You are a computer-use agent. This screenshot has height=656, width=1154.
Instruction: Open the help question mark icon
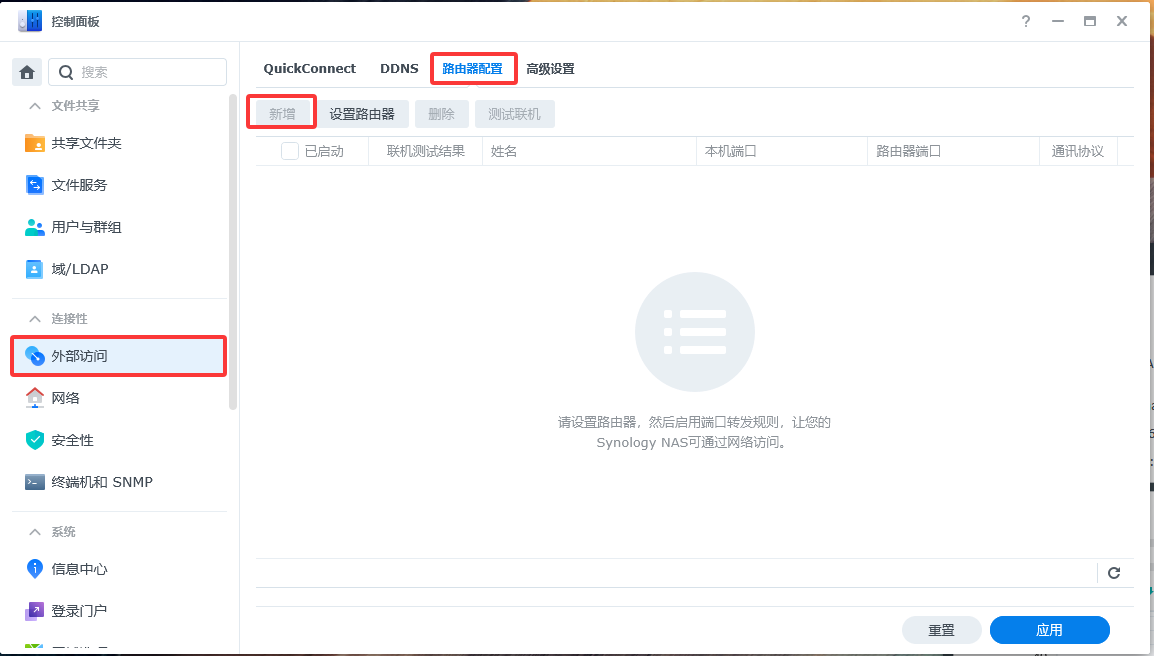click(x=1026, y=21)
